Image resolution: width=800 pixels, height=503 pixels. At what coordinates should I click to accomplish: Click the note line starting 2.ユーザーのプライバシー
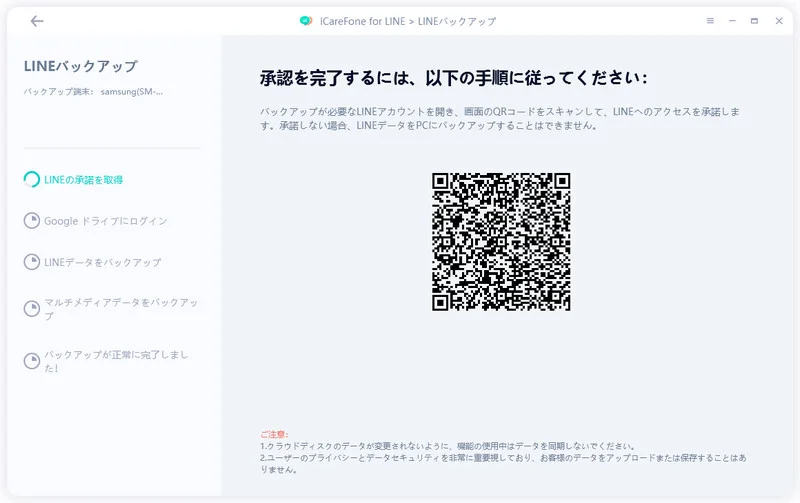click(503, 464)
